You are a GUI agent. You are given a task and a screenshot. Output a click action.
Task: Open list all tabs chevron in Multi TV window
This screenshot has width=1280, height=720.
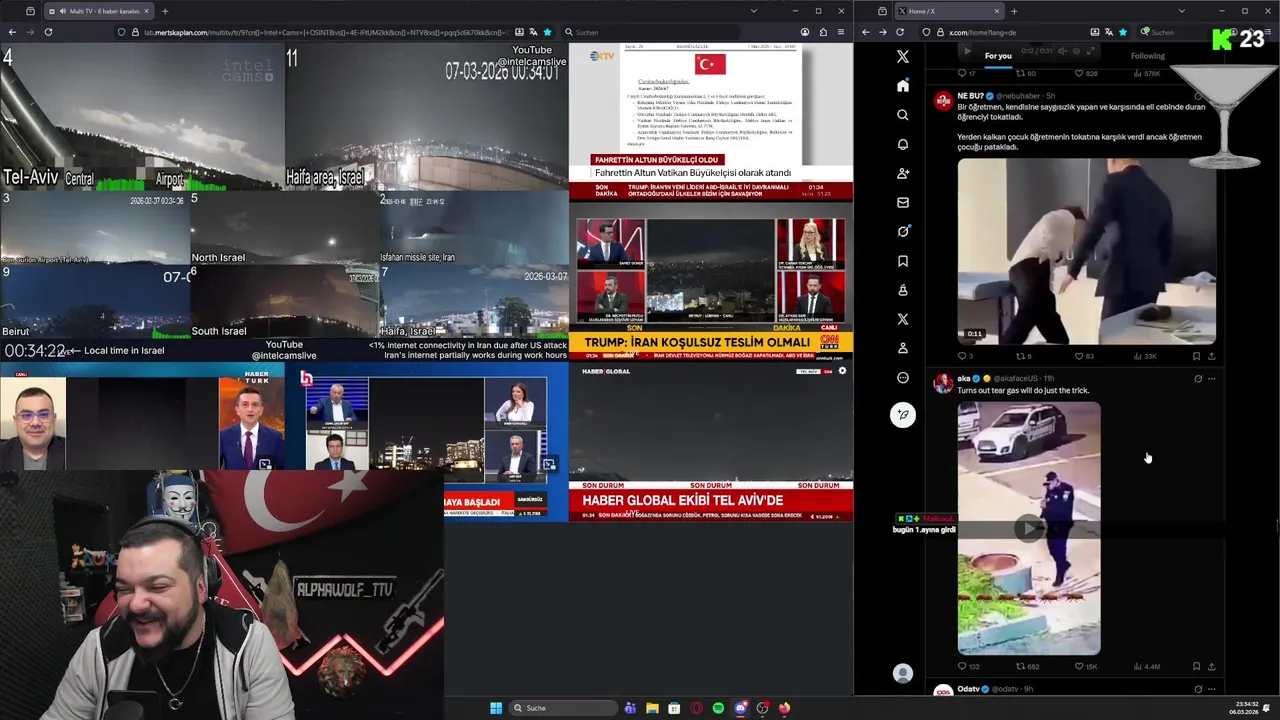pyautogui.click(x=754, y=11)
